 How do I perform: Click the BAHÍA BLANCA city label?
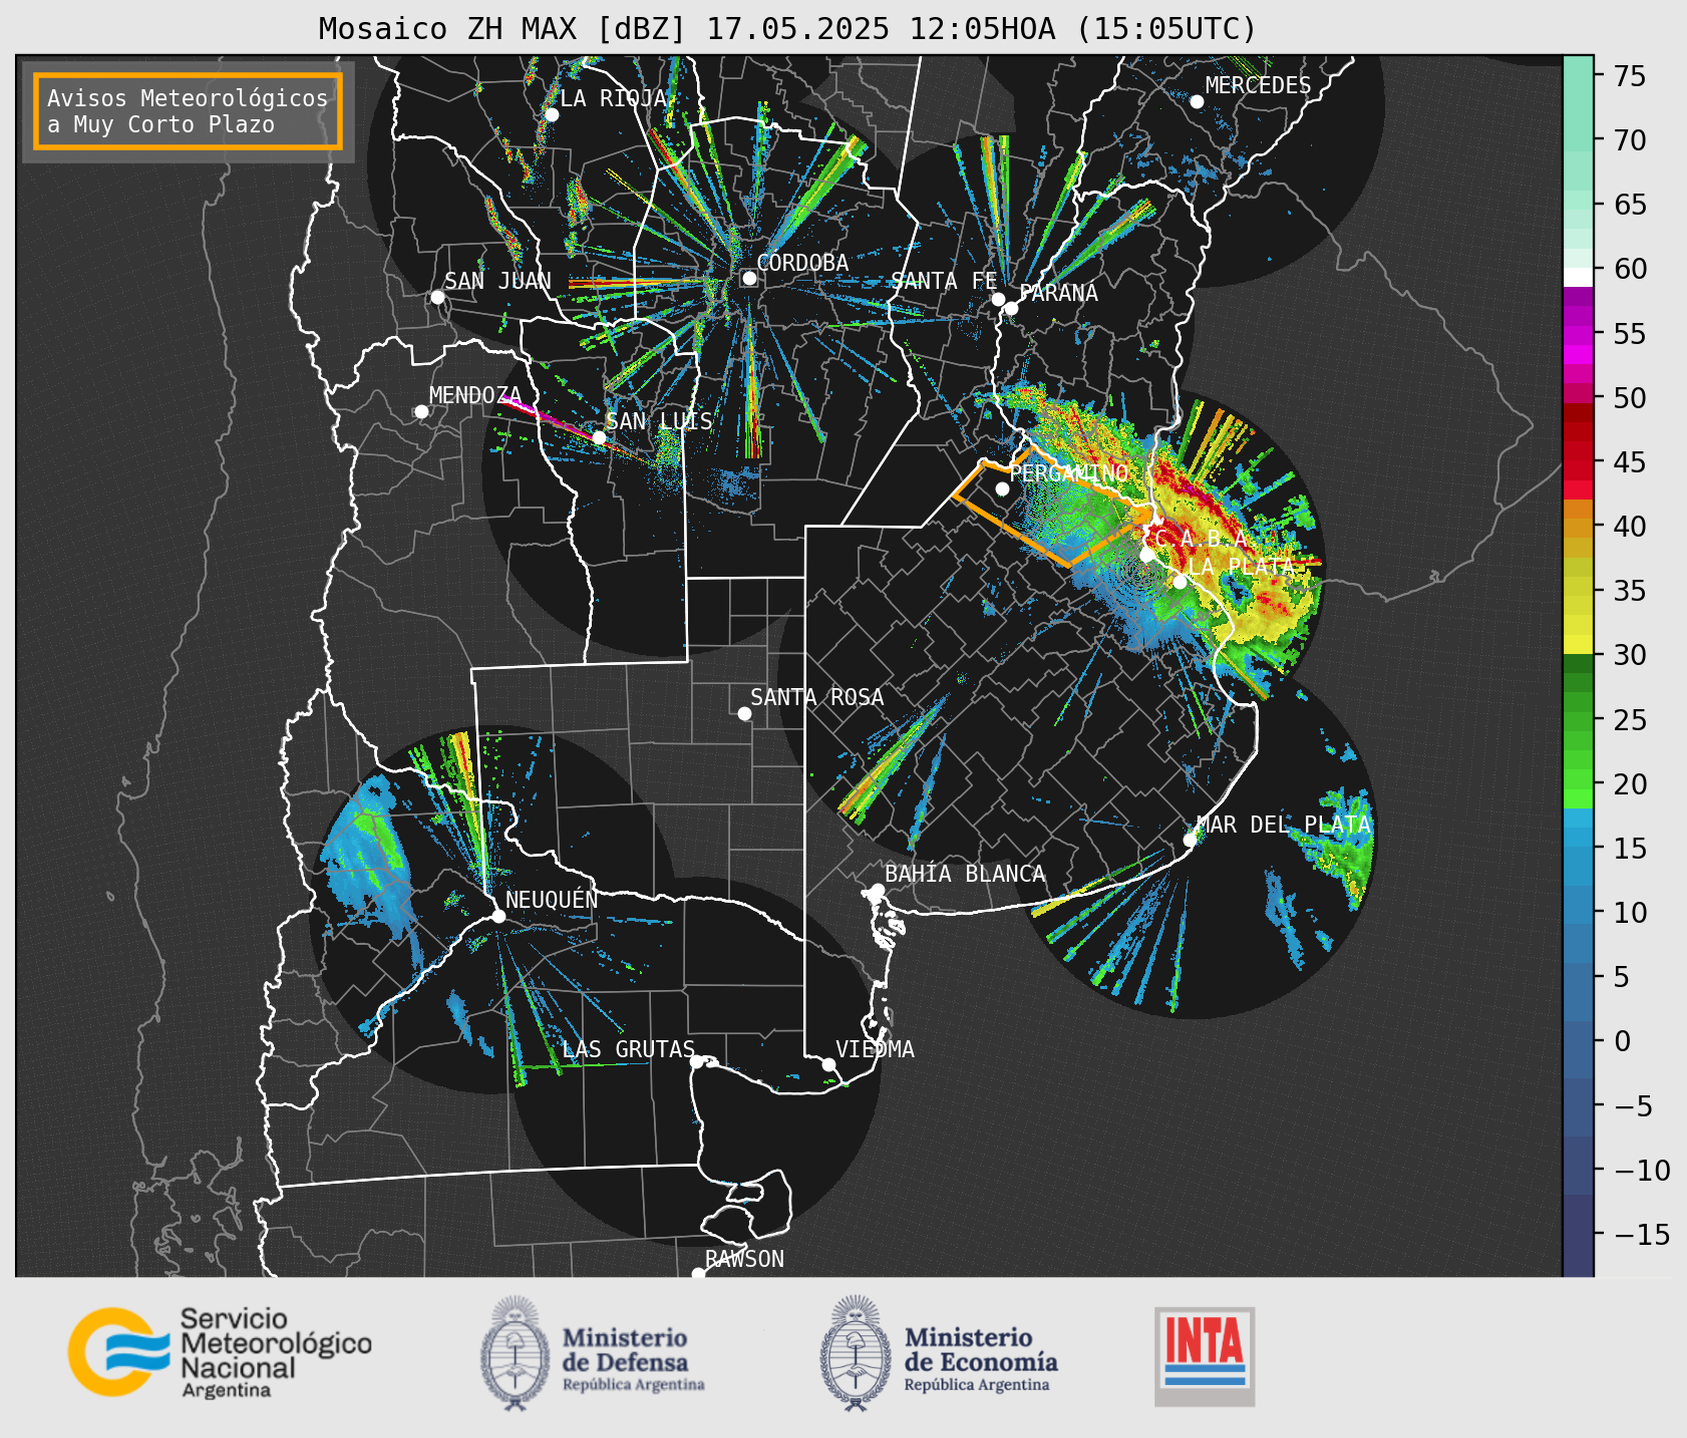[x=965, y=874]
